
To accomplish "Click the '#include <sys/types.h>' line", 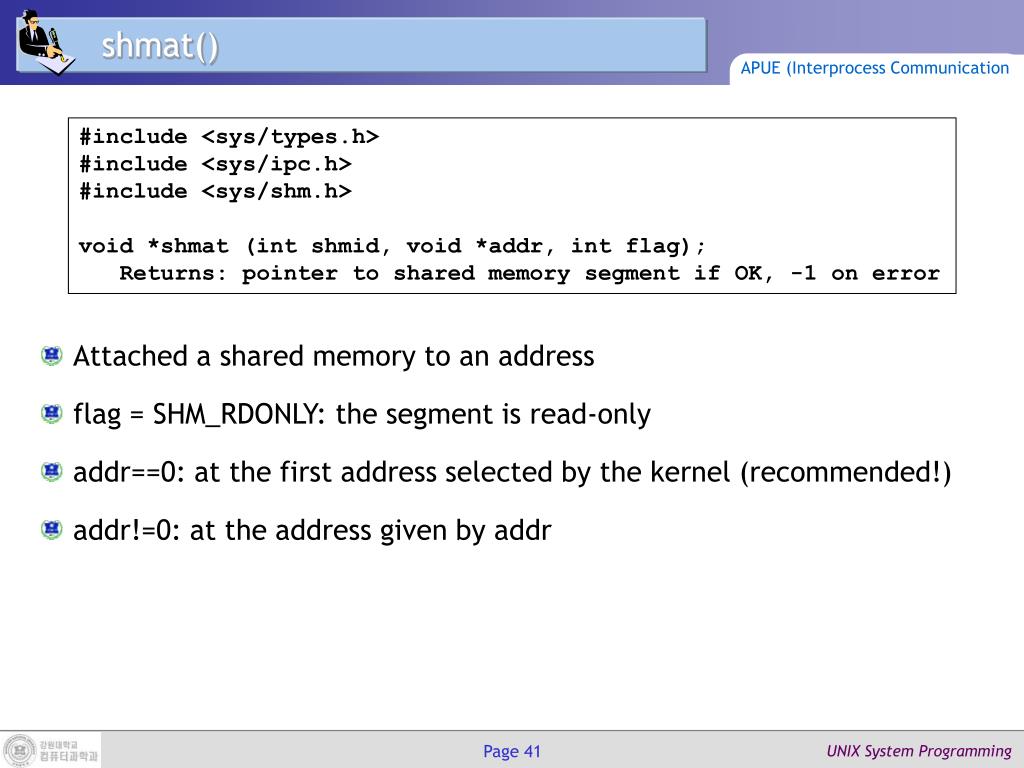I will pos(229,136).
